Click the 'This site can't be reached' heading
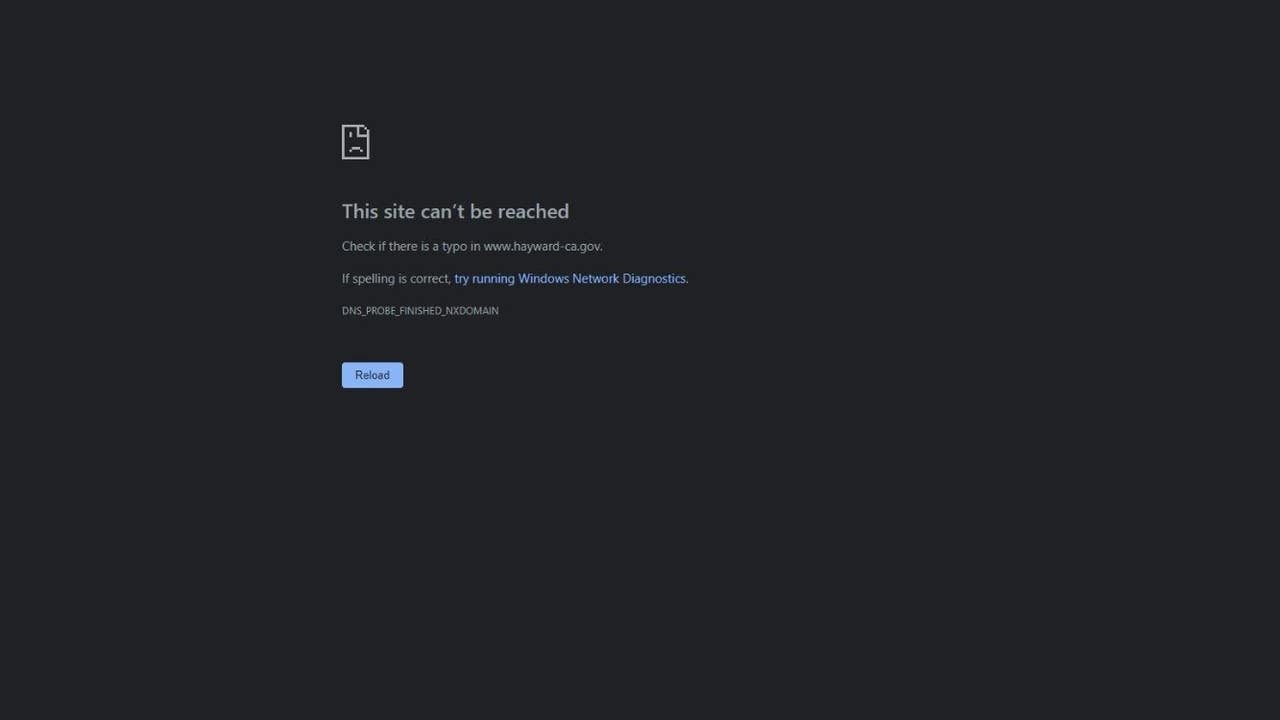 (455, 211)
